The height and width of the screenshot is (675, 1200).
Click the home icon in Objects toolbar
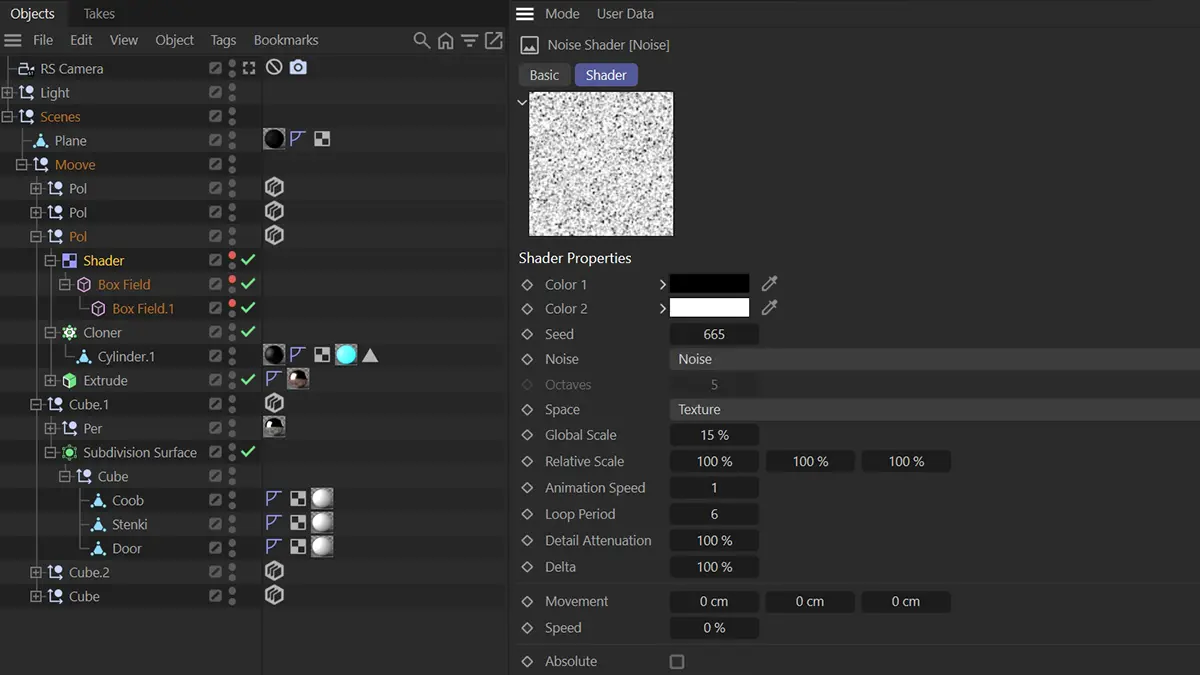446,41
